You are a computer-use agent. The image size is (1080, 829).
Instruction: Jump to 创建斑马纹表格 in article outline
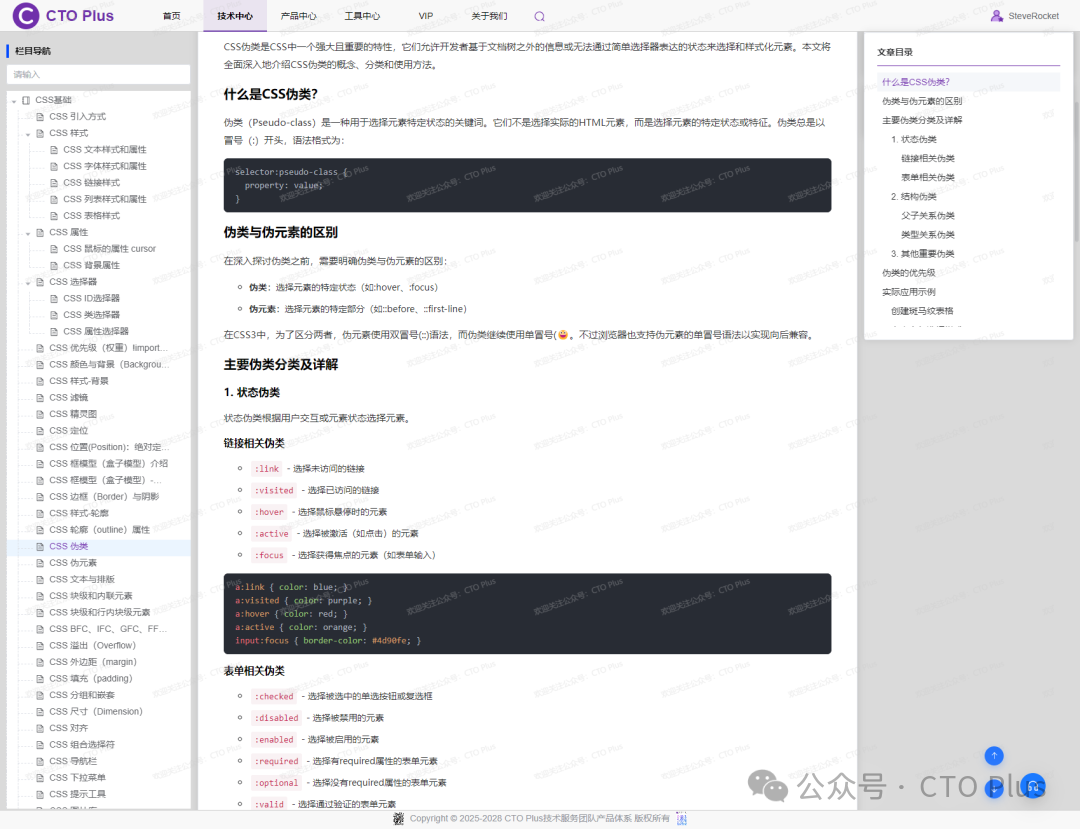point(922,311)
